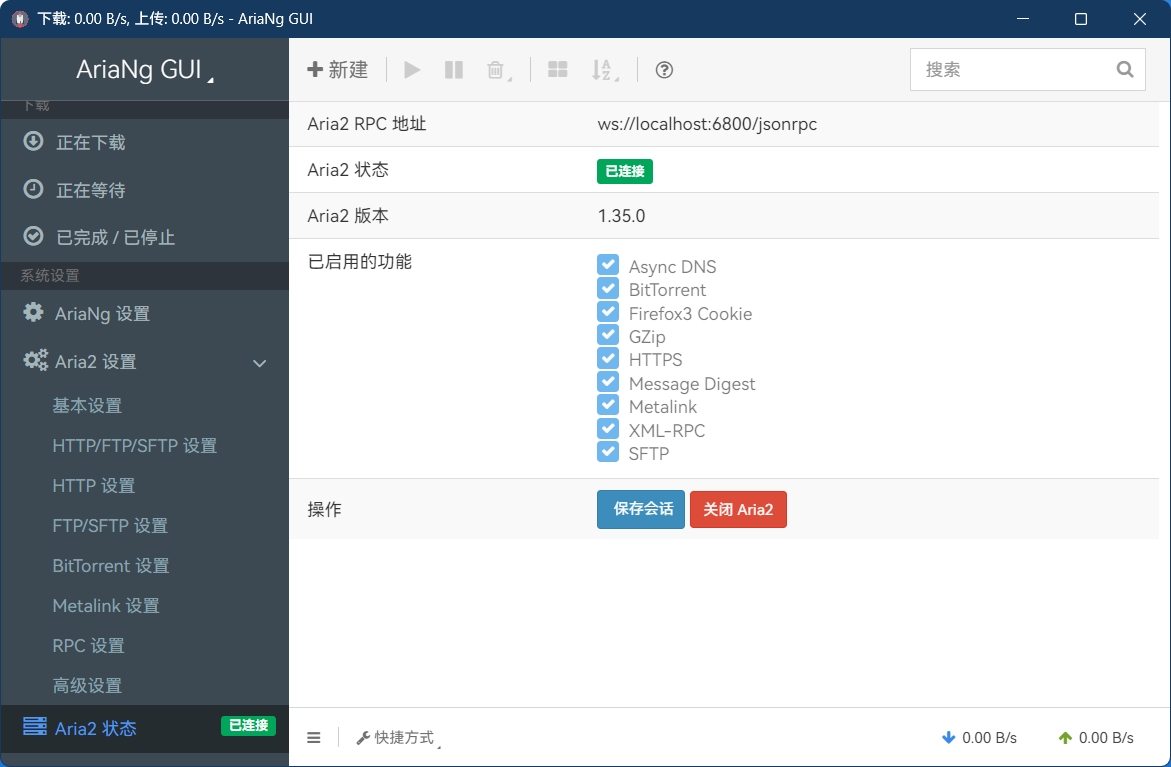Image resolution: width=1171 pixels, height=767 pixels.
Task: Open Metalink 设置 submenu item
Action: coord(106,606)
